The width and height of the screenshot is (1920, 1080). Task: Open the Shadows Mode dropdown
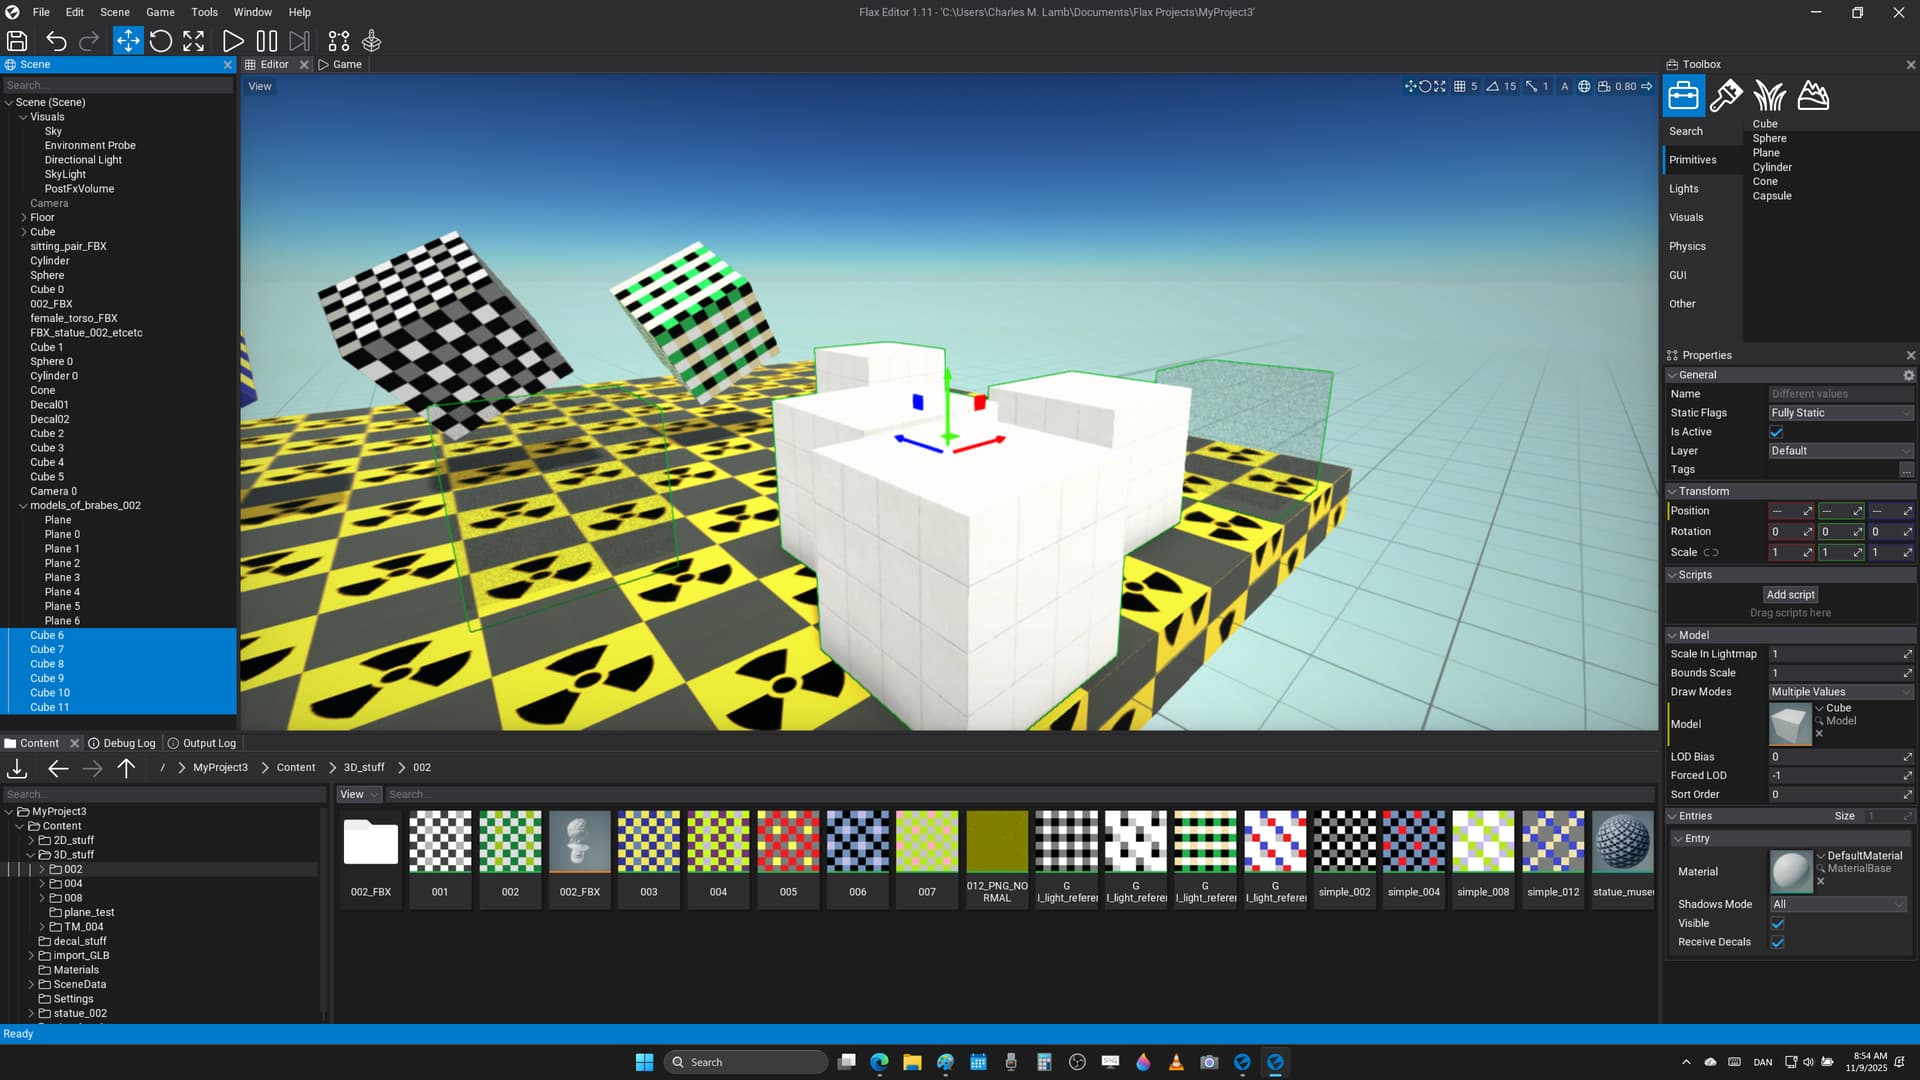(1838, 904)
